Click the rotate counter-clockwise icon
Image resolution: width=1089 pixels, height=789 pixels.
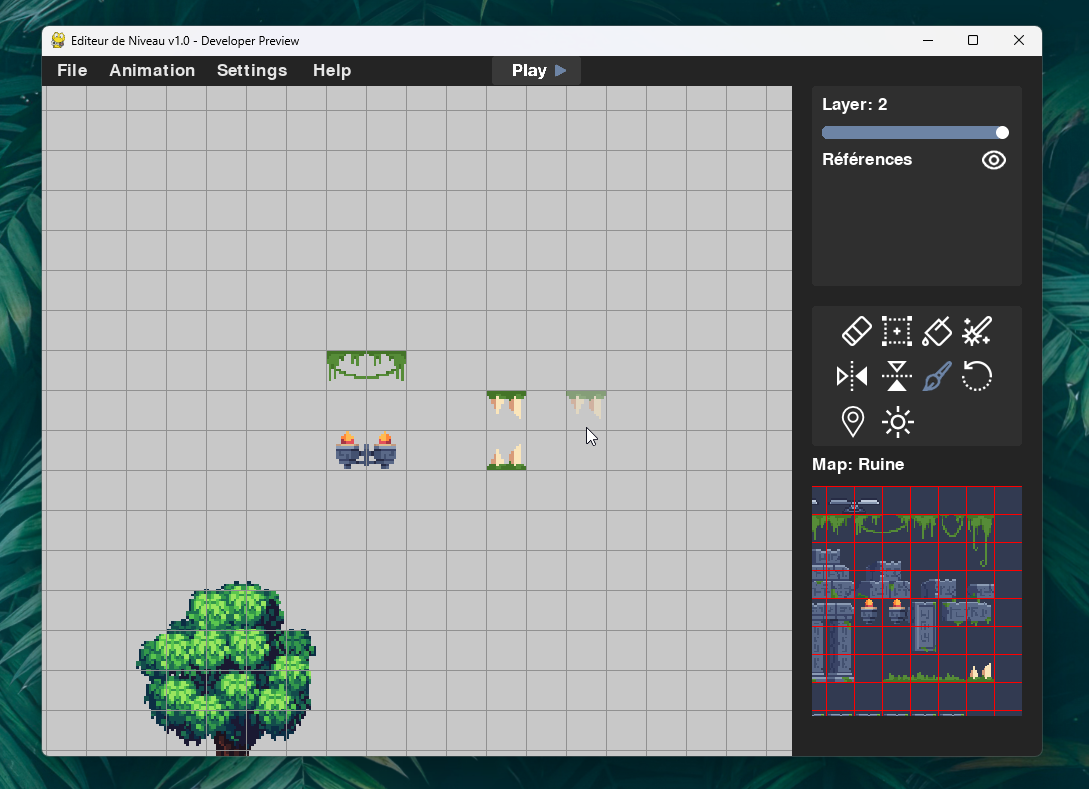point(976,376)
